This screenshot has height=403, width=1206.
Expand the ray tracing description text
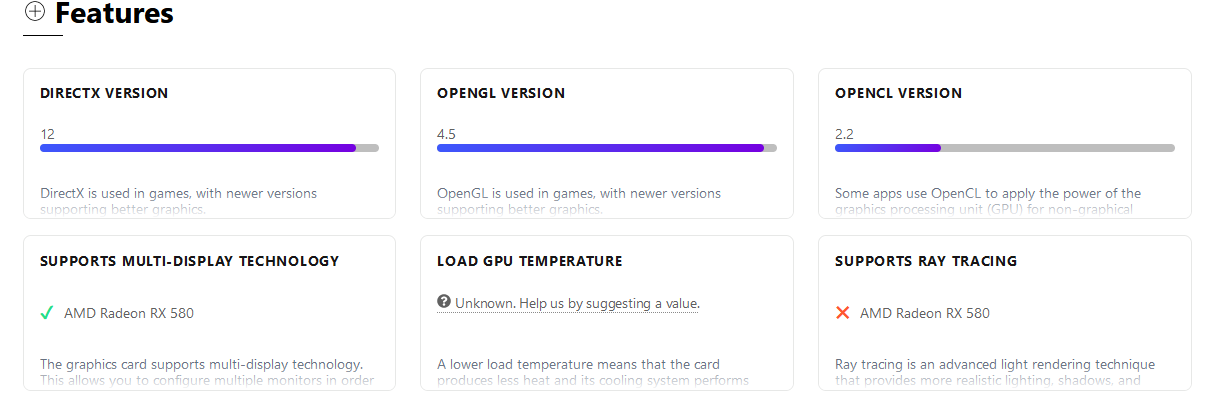(x=994, y=372)
